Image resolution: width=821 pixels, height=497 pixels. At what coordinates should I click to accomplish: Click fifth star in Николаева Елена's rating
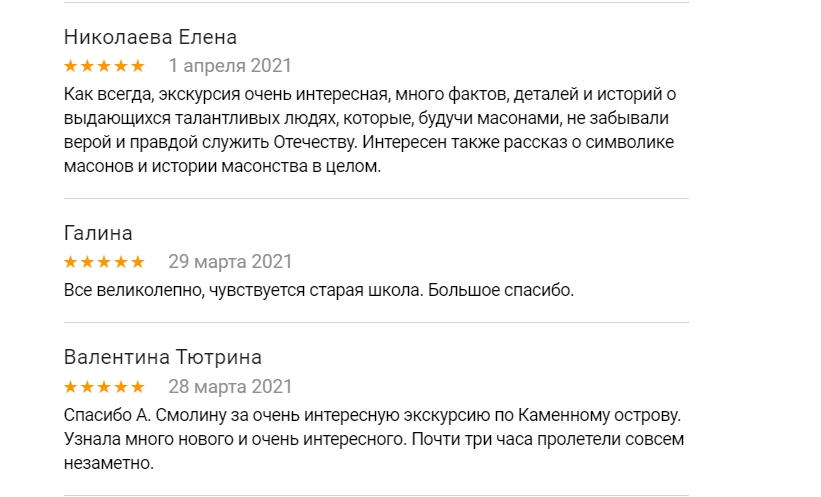[137, 67]
